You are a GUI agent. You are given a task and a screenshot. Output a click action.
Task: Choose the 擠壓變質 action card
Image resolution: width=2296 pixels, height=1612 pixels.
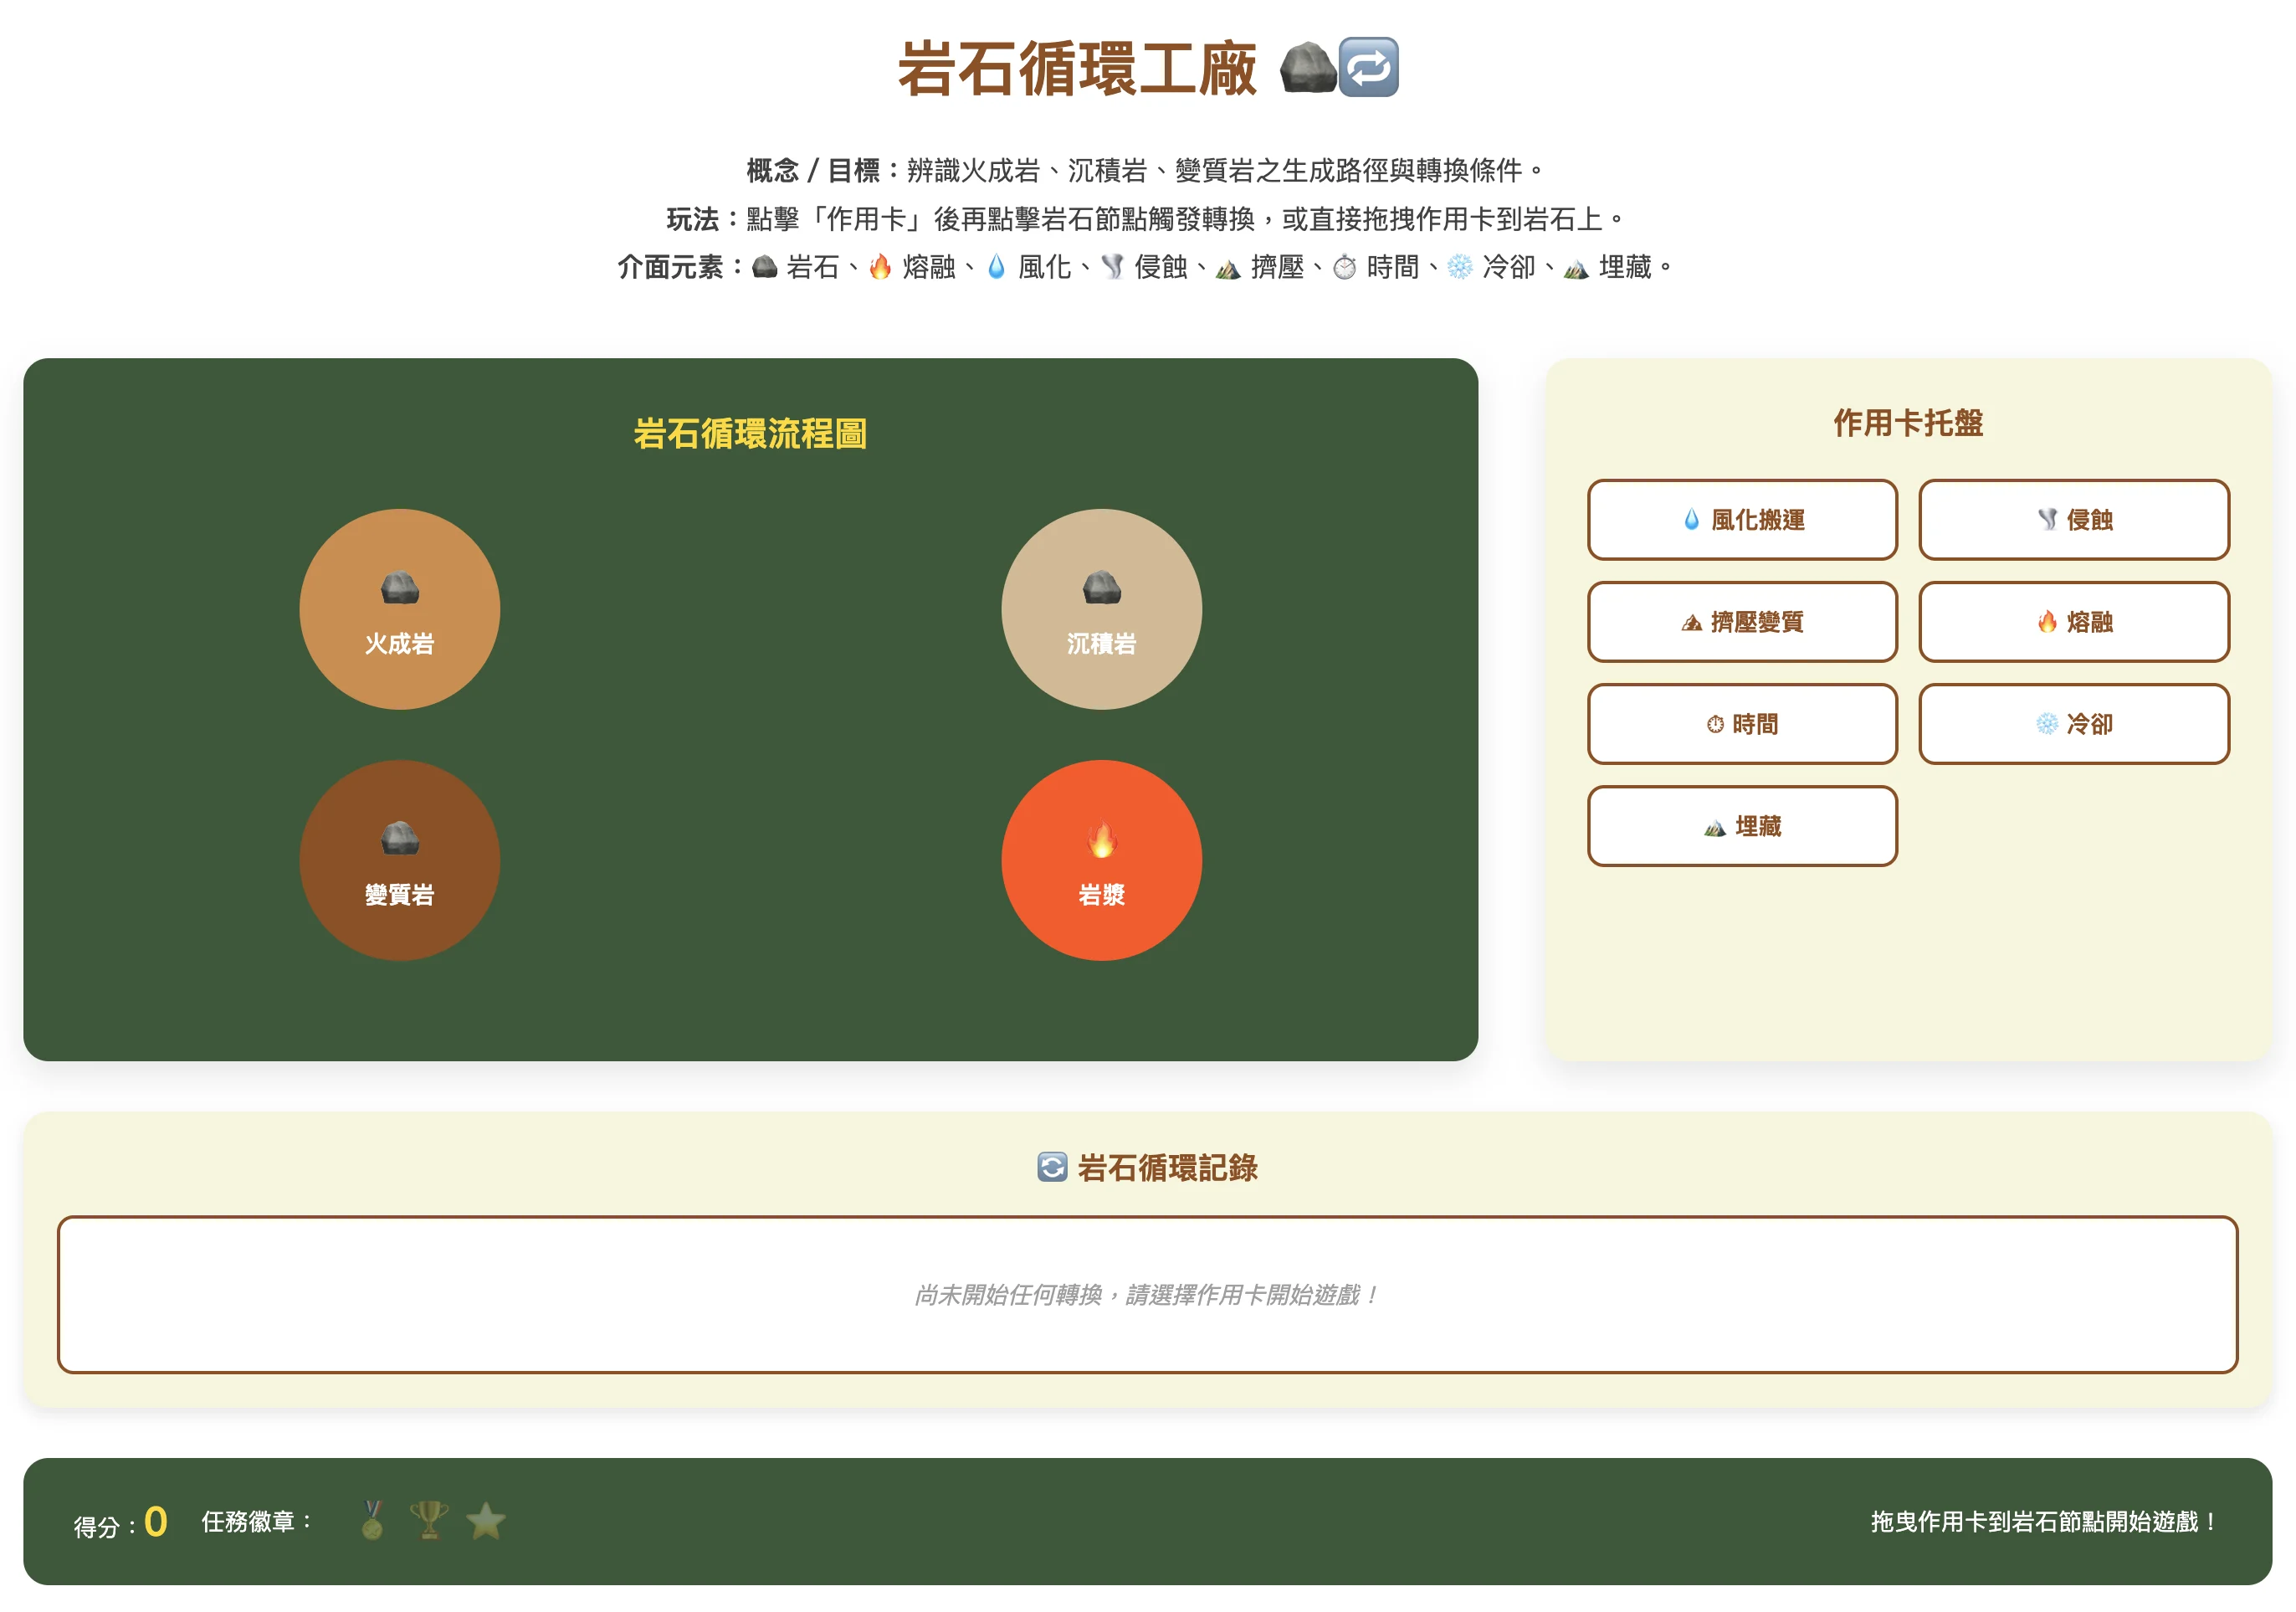(x=1741, y=622)
